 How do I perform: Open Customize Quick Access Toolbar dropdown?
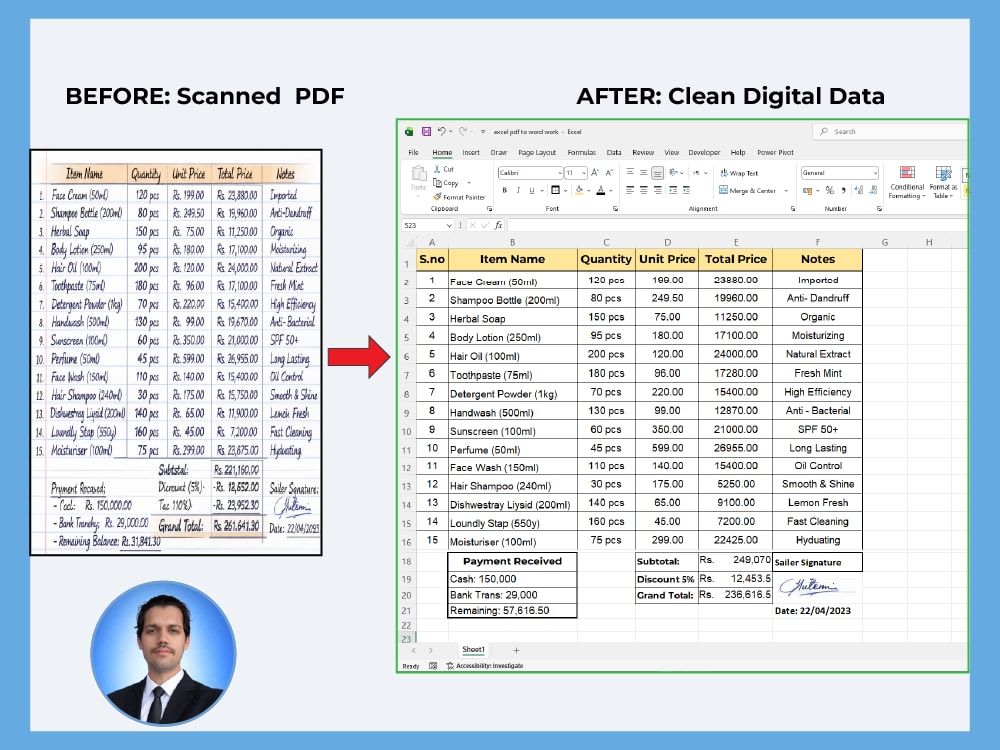(x=483, y=132)
